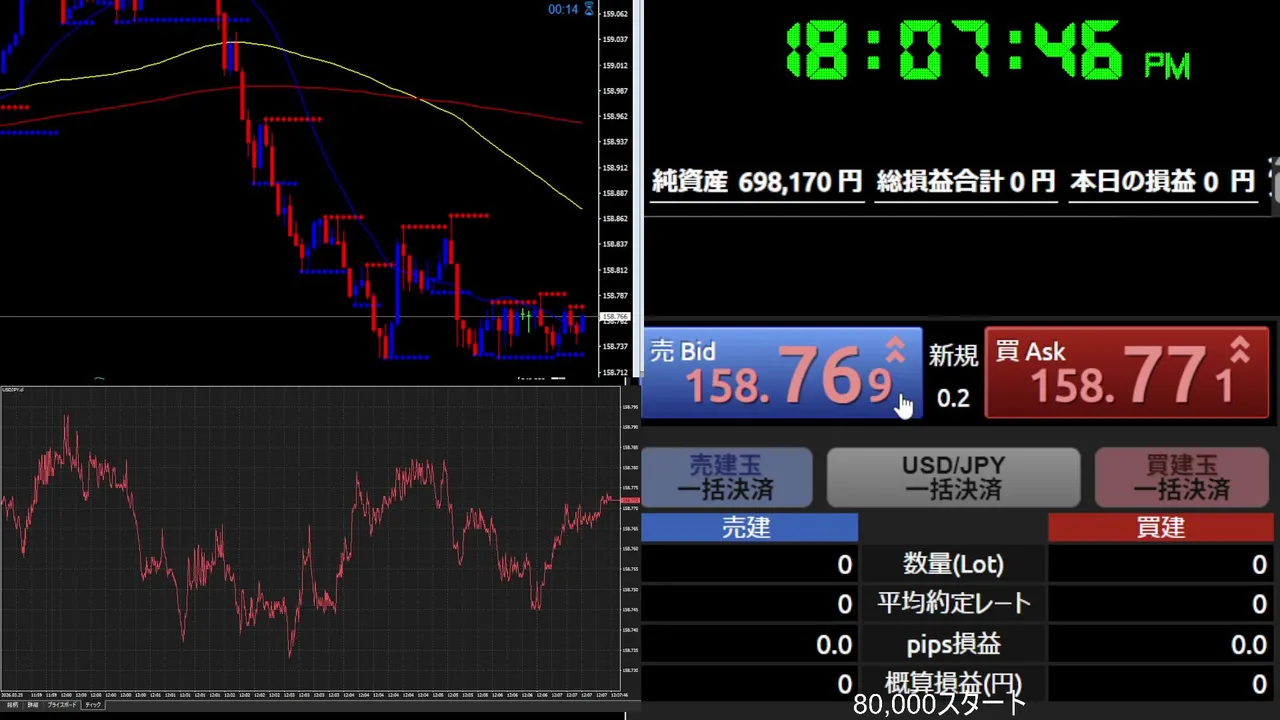The width and height of the screenshot is (1280, 720).
Task: Click the blue 売 Bid 158.769 sell button
Action: click(x=782, y=373)
